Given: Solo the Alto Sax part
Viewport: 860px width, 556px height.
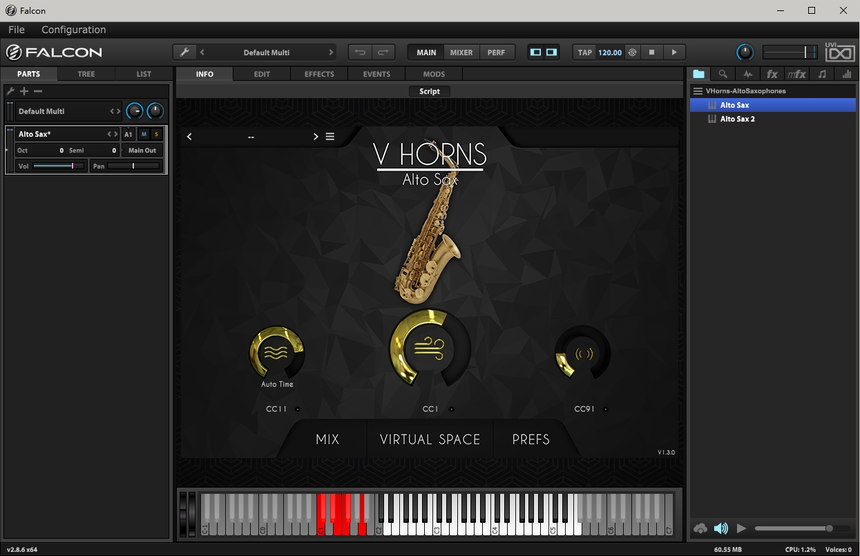Looking at the screenshot, I should pyautogui.click(x=156, y=134).
